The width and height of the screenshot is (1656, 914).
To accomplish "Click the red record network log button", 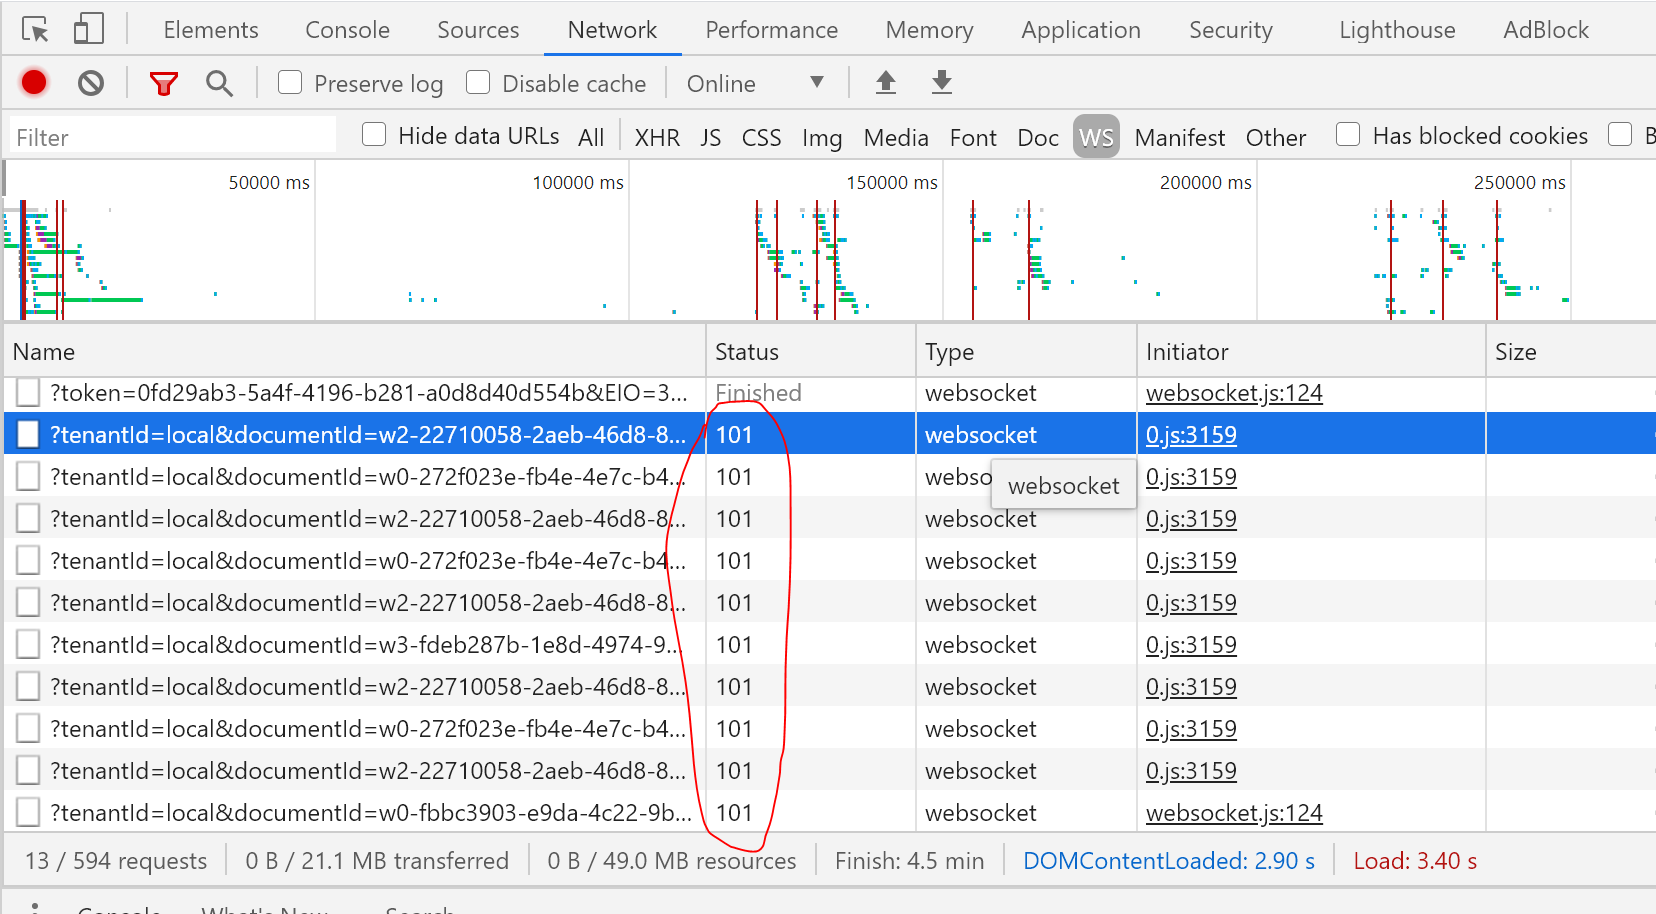I will click(33, 83).
